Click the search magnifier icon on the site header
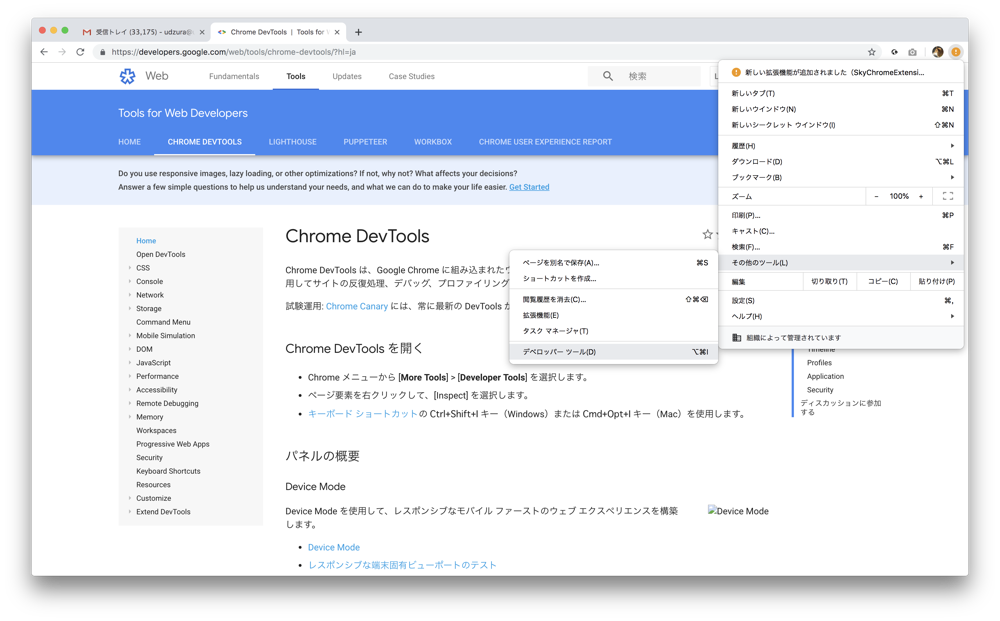Image resolution: width=1000 pixels, height=621 pixels. click(x=607, y=76)
